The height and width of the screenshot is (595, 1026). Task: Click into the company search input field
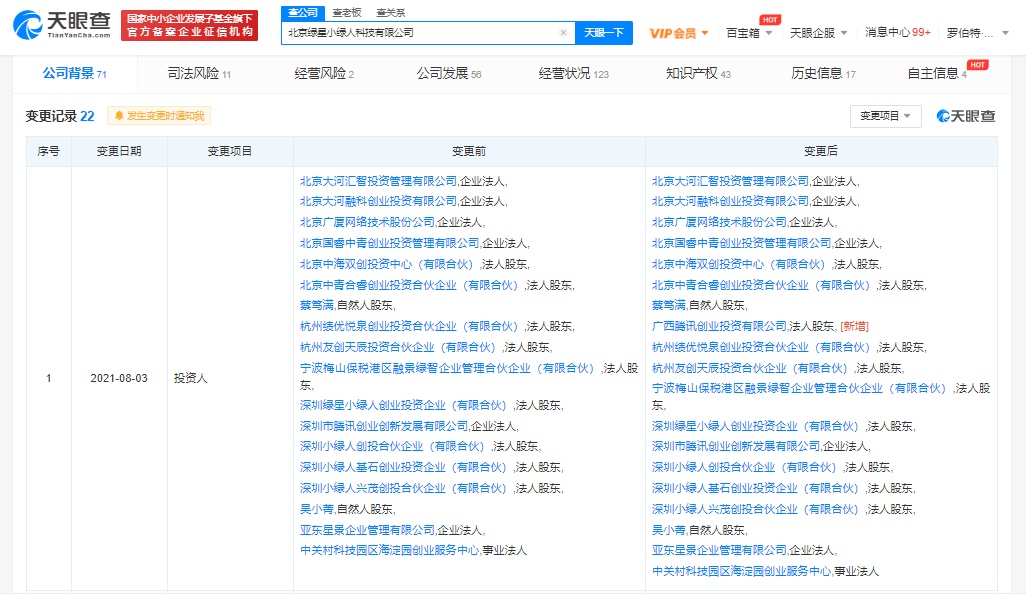(420, 33)
